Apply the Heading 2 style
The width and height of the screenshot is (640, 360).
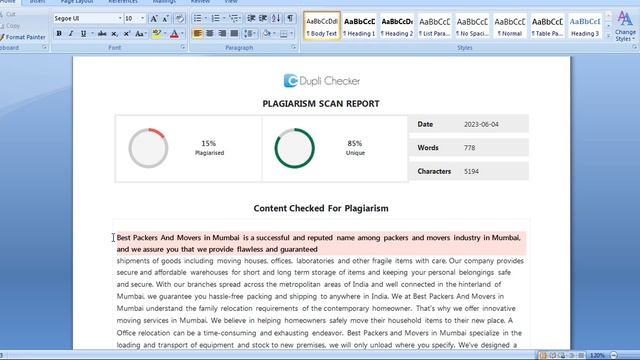point(397,26)
